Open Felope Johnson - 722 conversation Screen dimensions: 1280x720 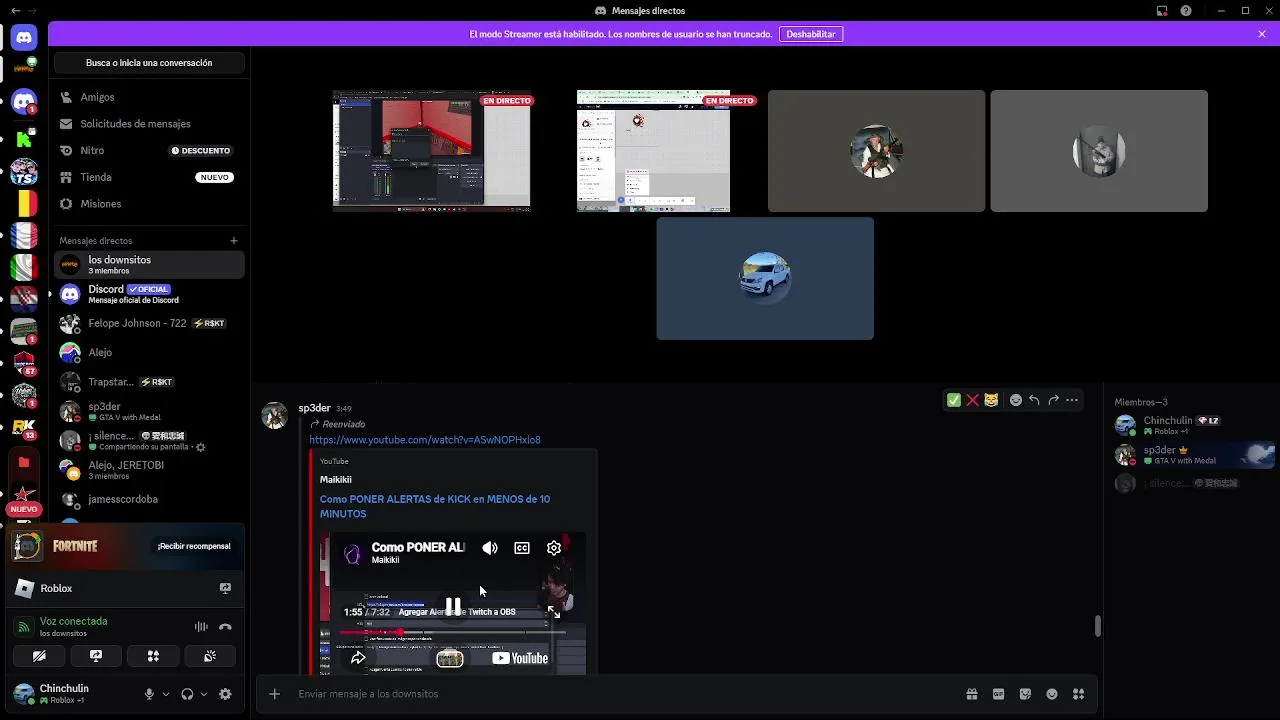tap(149, 324)
